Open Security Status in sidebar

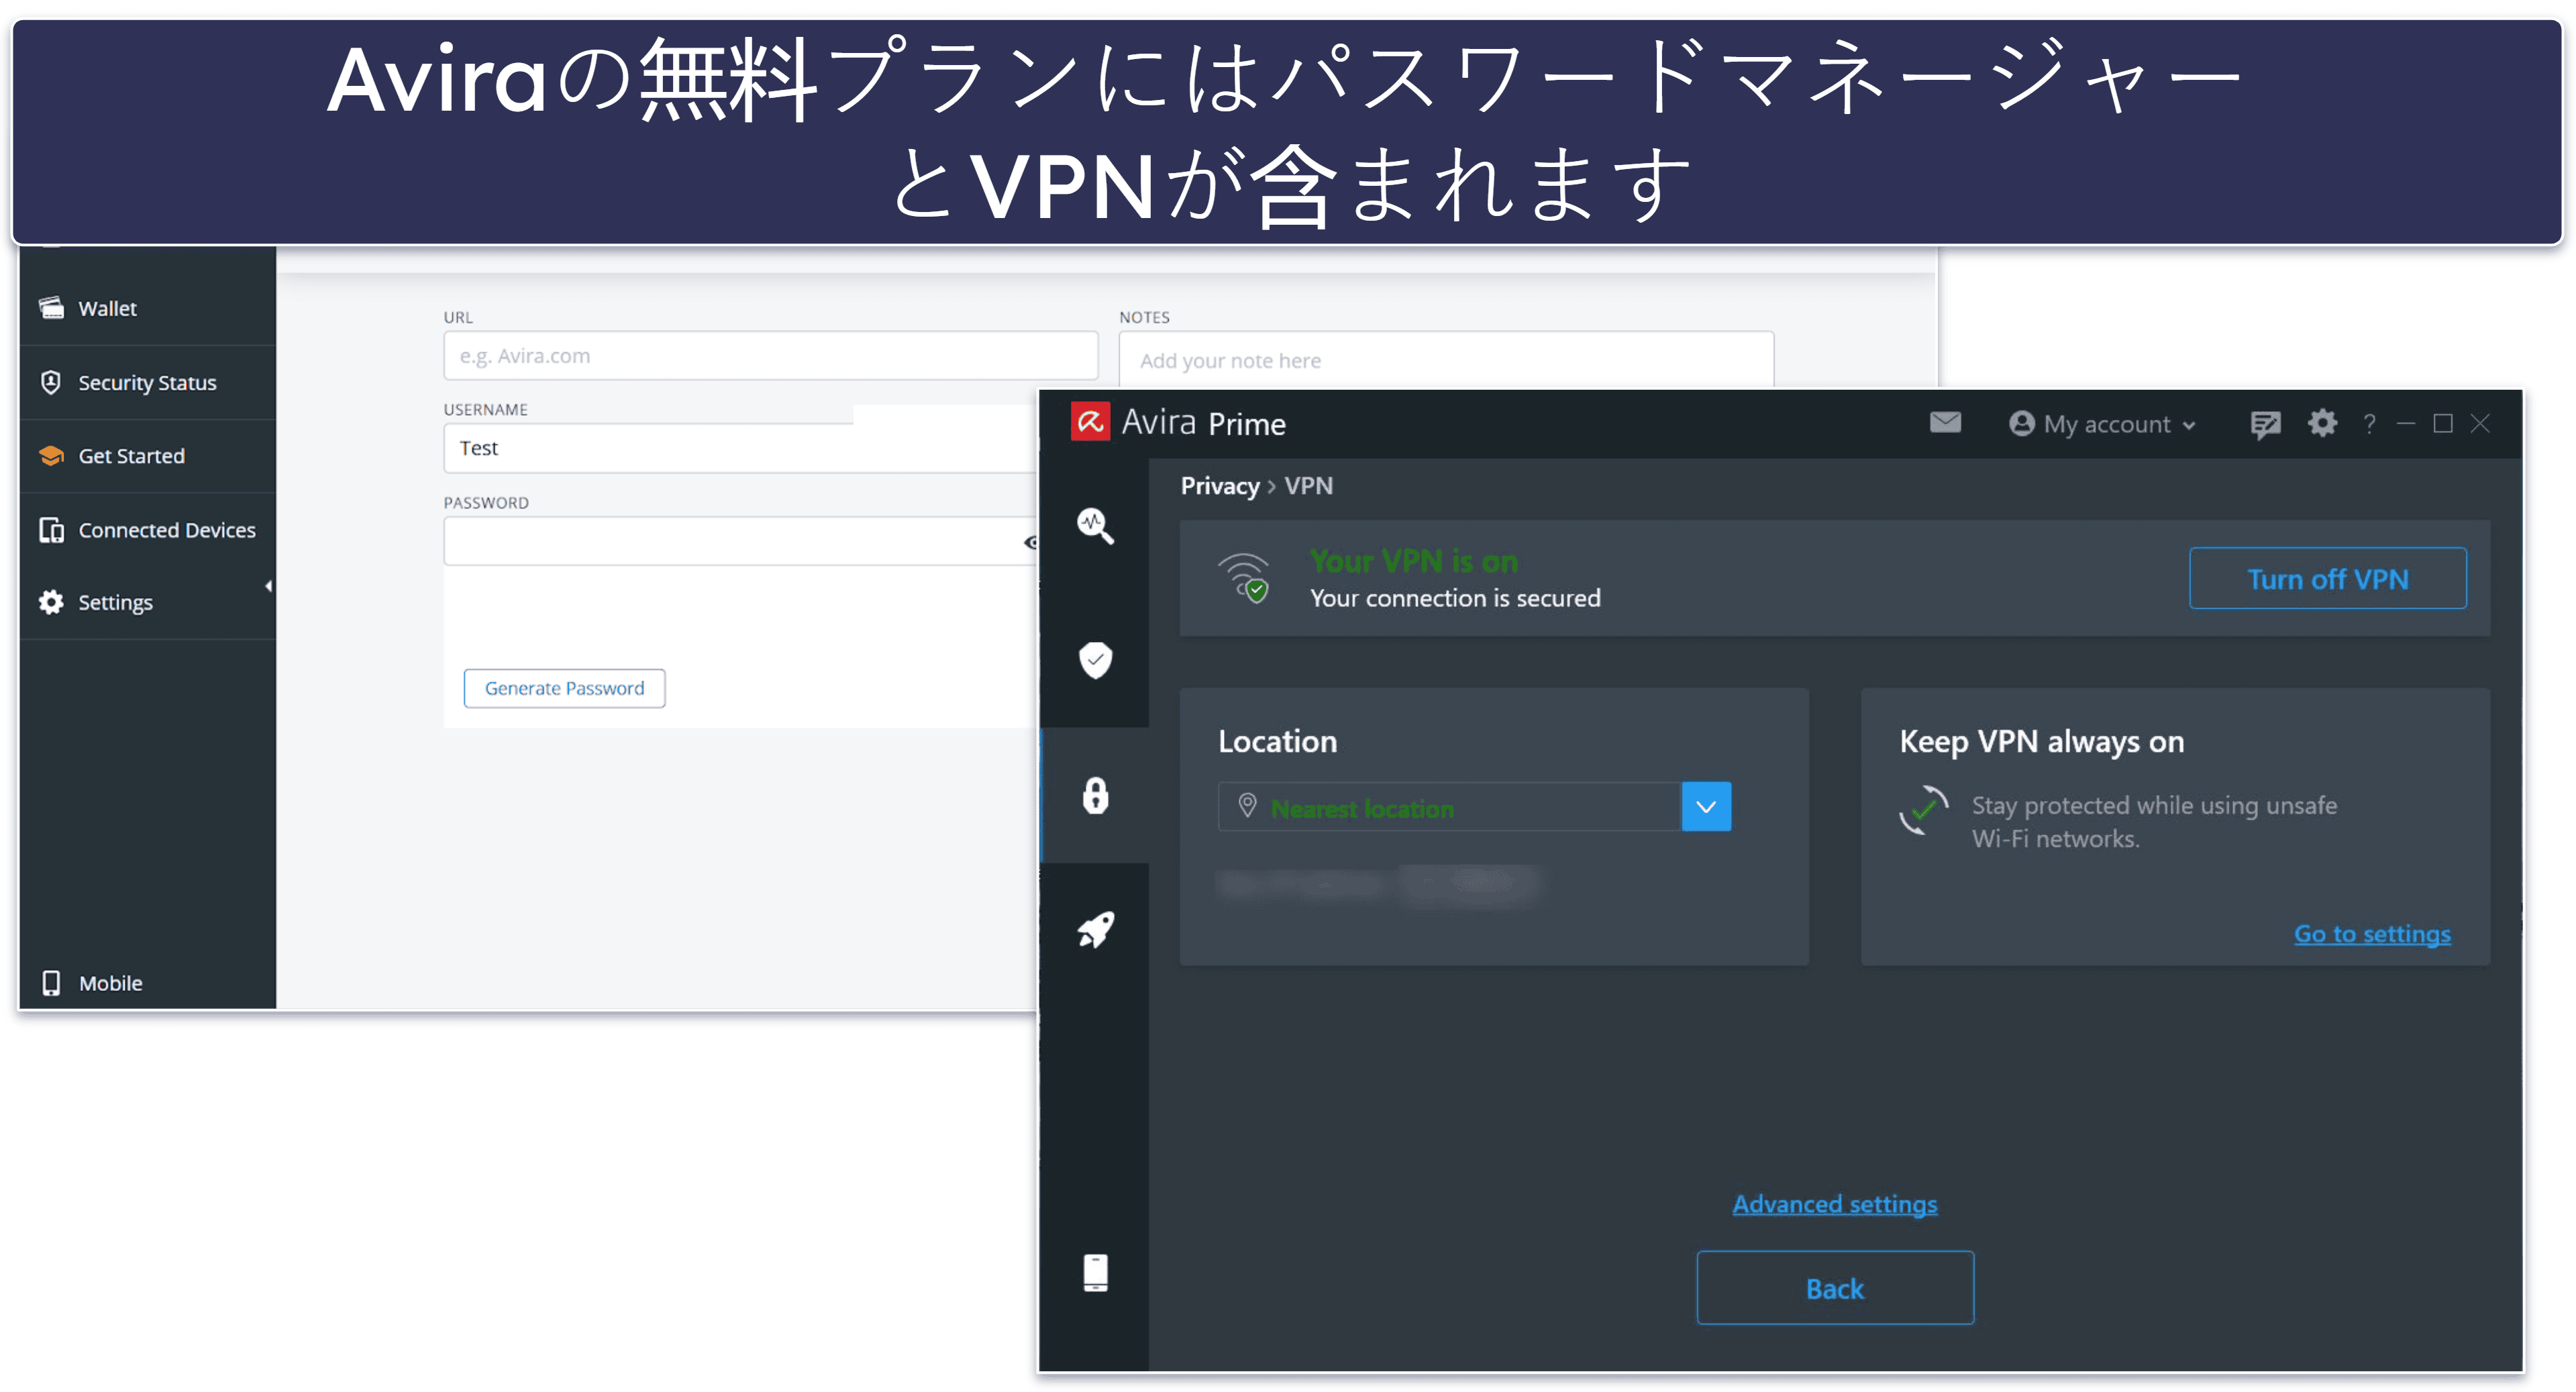click(x=147, y=382)
